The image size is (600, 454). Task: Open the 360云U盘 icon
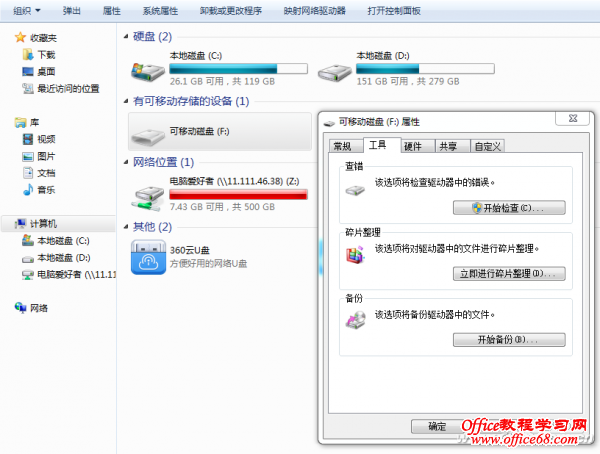coord(148,257)
